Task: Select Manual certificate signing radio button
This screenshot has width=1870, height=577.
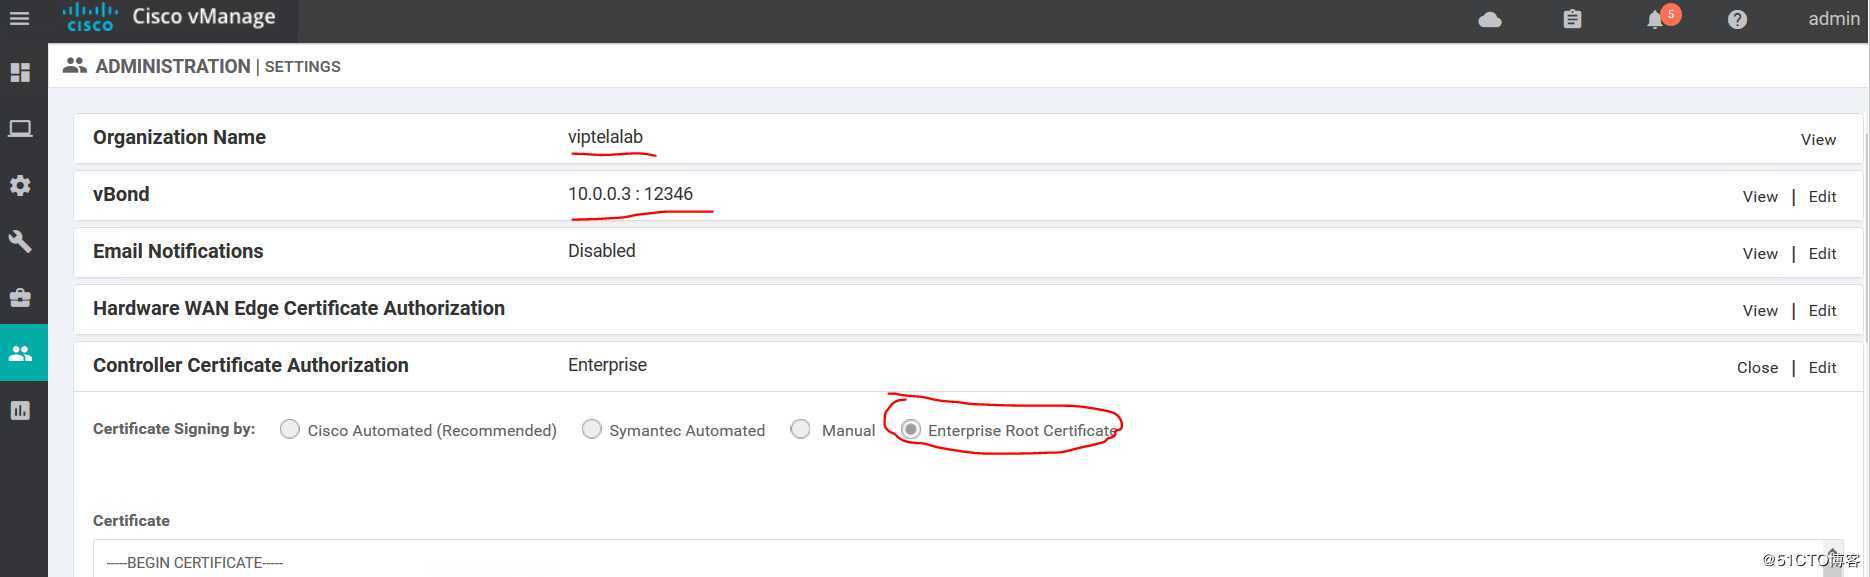Action: point(800,429)
